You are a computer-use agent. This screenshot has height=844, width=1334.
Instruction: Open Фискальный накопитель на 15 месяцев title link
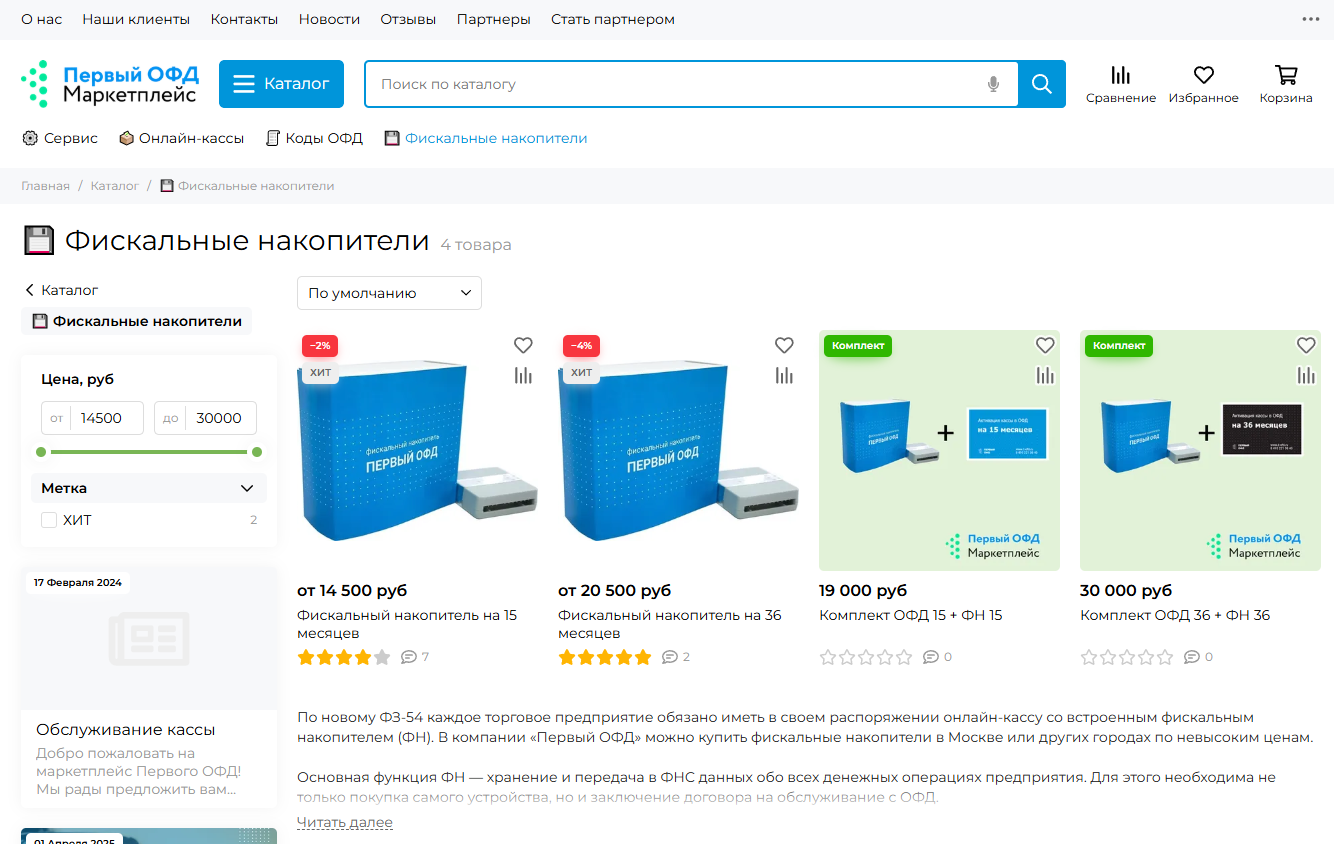click(x=407, y=624)
